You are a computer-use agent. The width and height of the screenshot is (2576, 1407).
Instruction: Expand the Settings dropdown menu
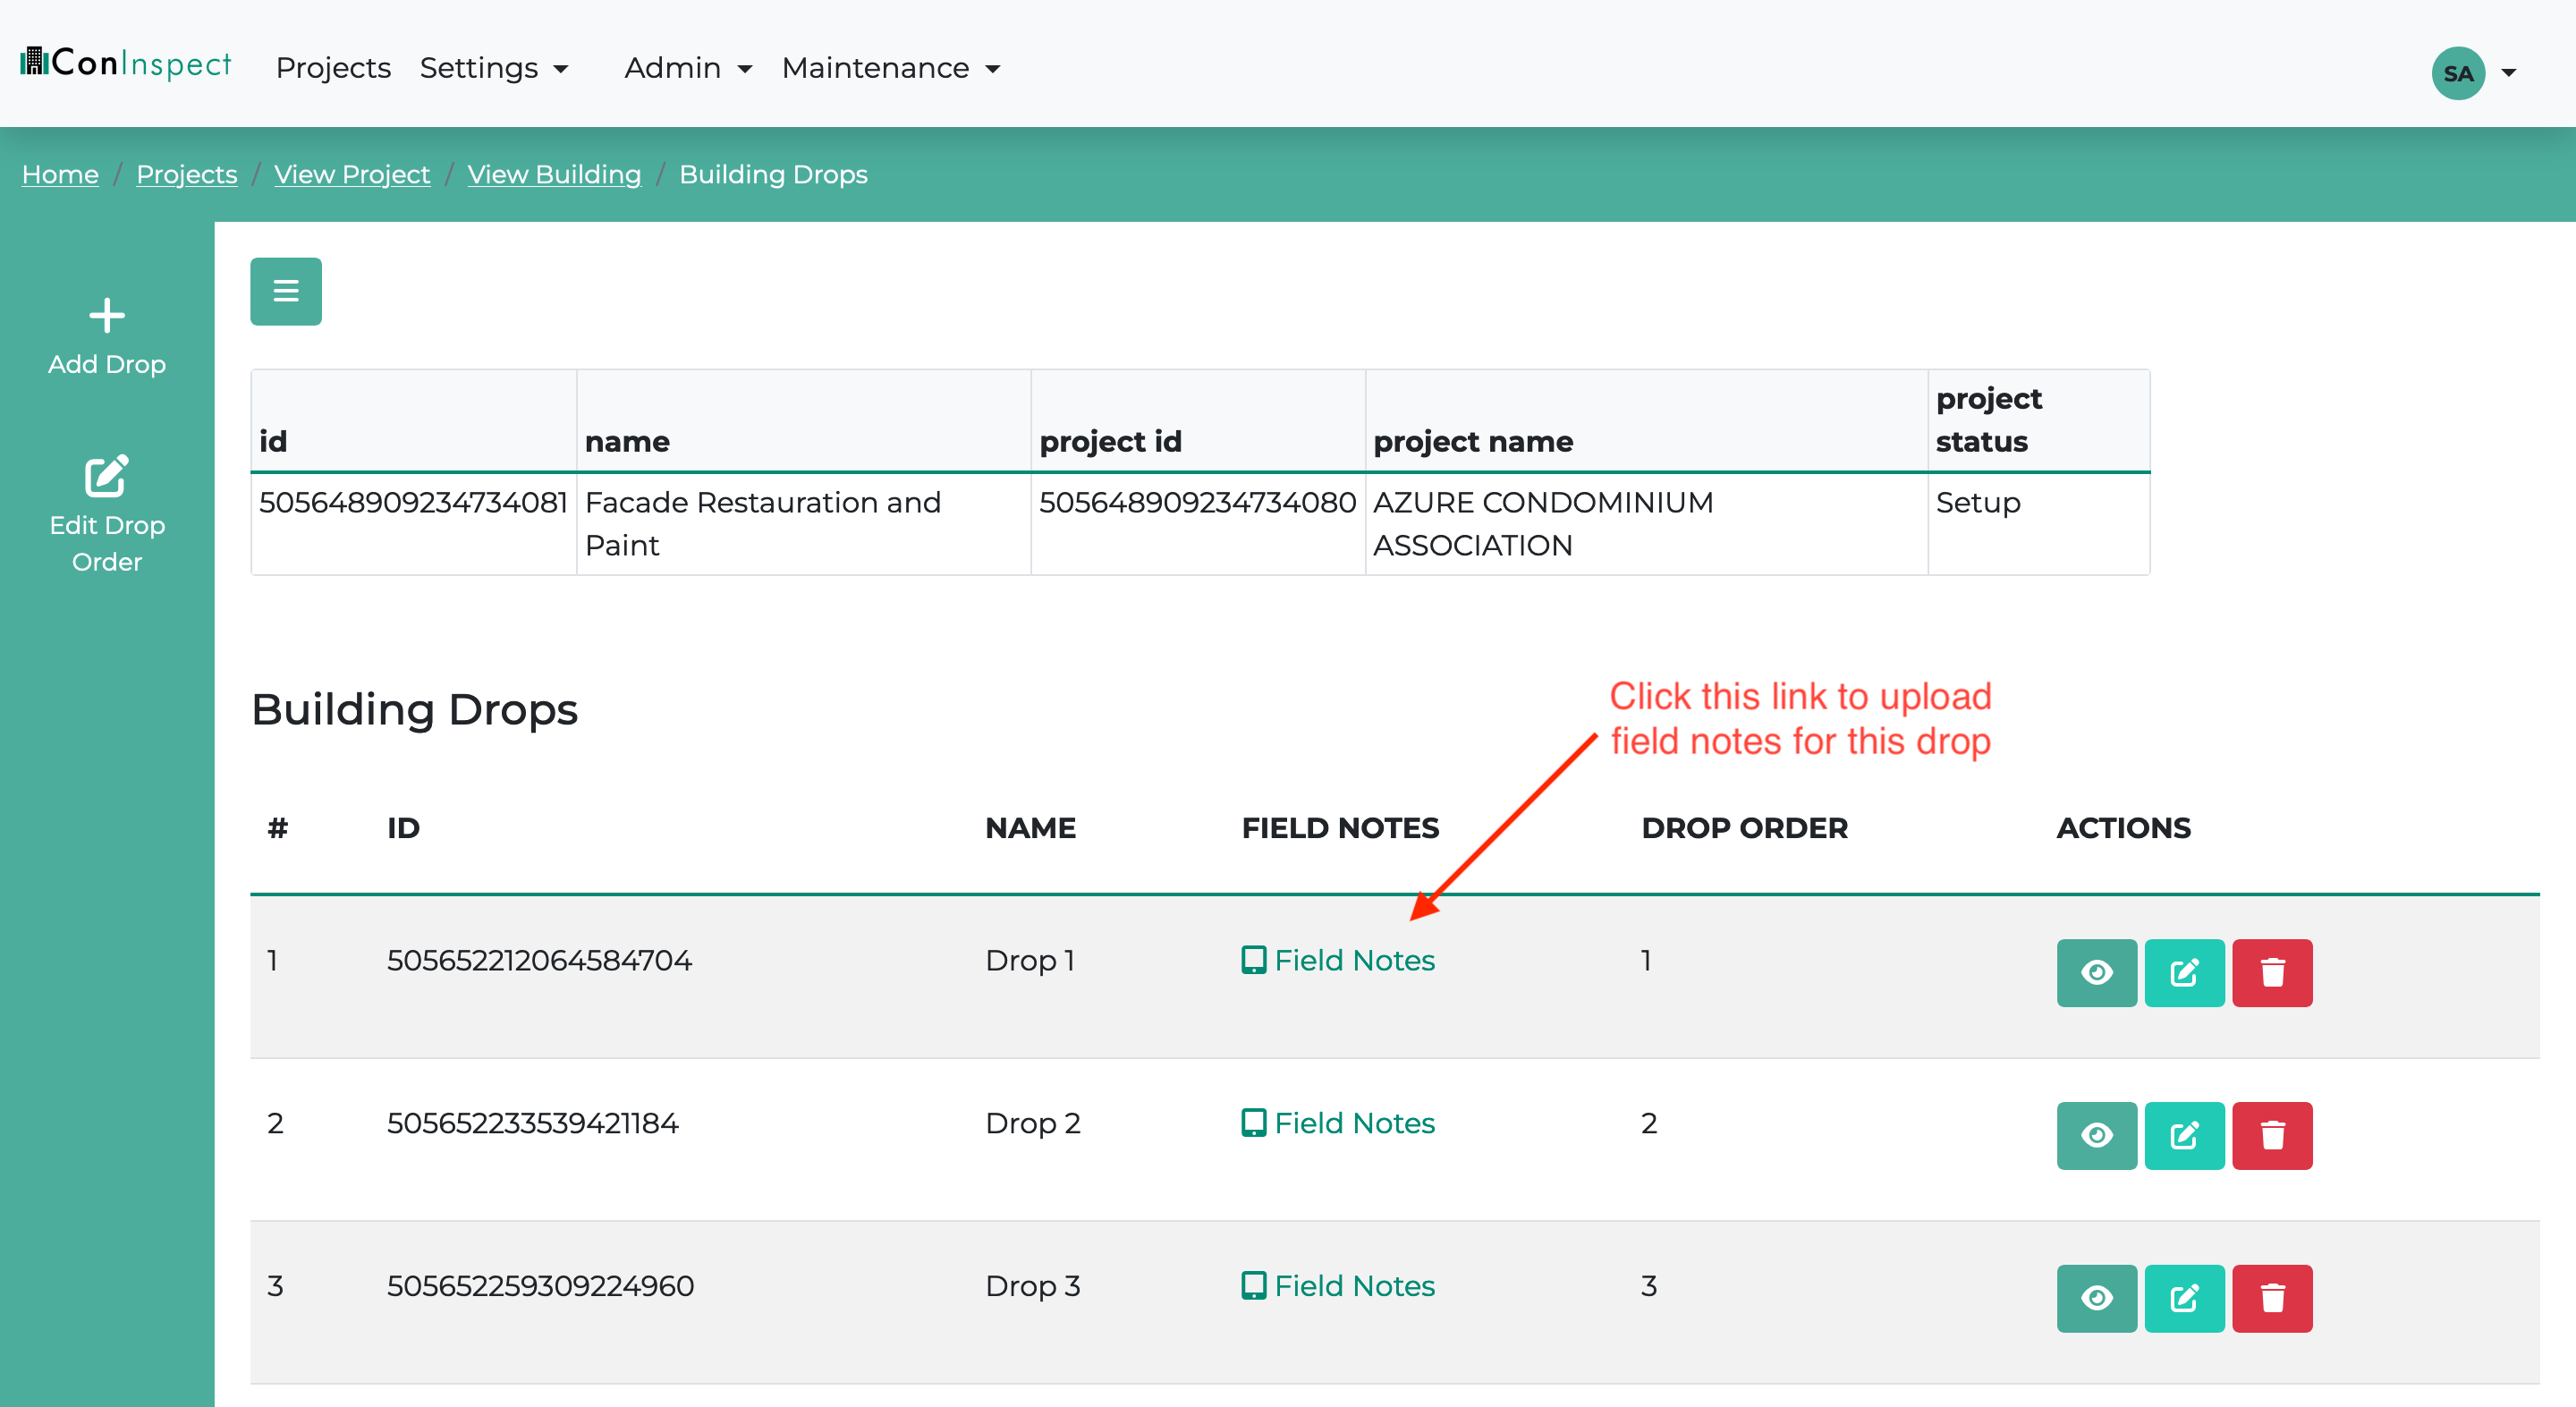pyautogui.click(x=494, y=68)
